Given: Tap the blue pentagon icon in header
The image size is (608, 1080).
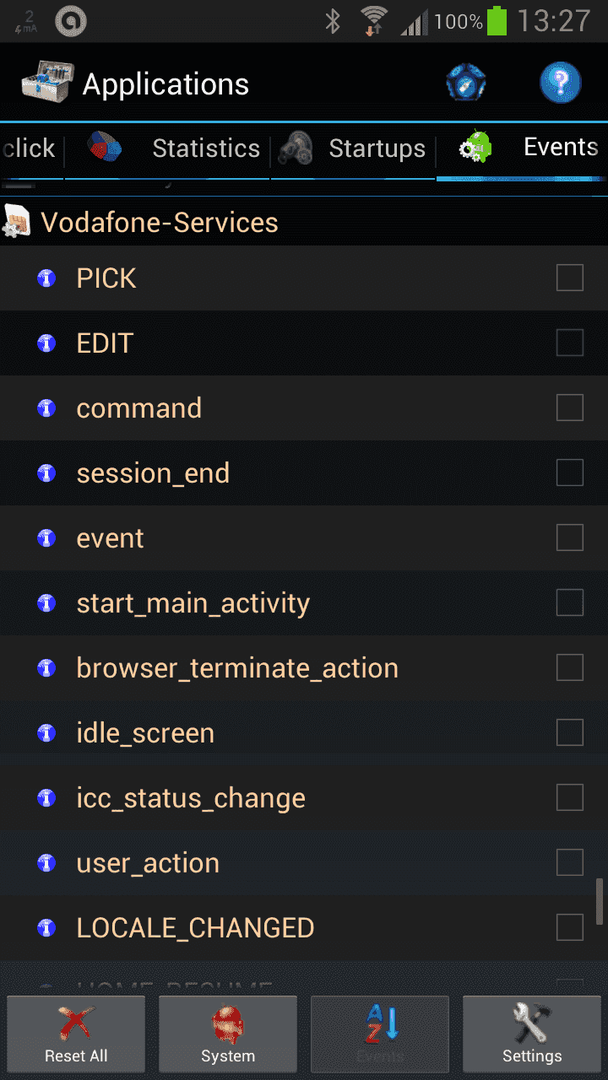Looking at the screenshot, I should click(466, 83).
